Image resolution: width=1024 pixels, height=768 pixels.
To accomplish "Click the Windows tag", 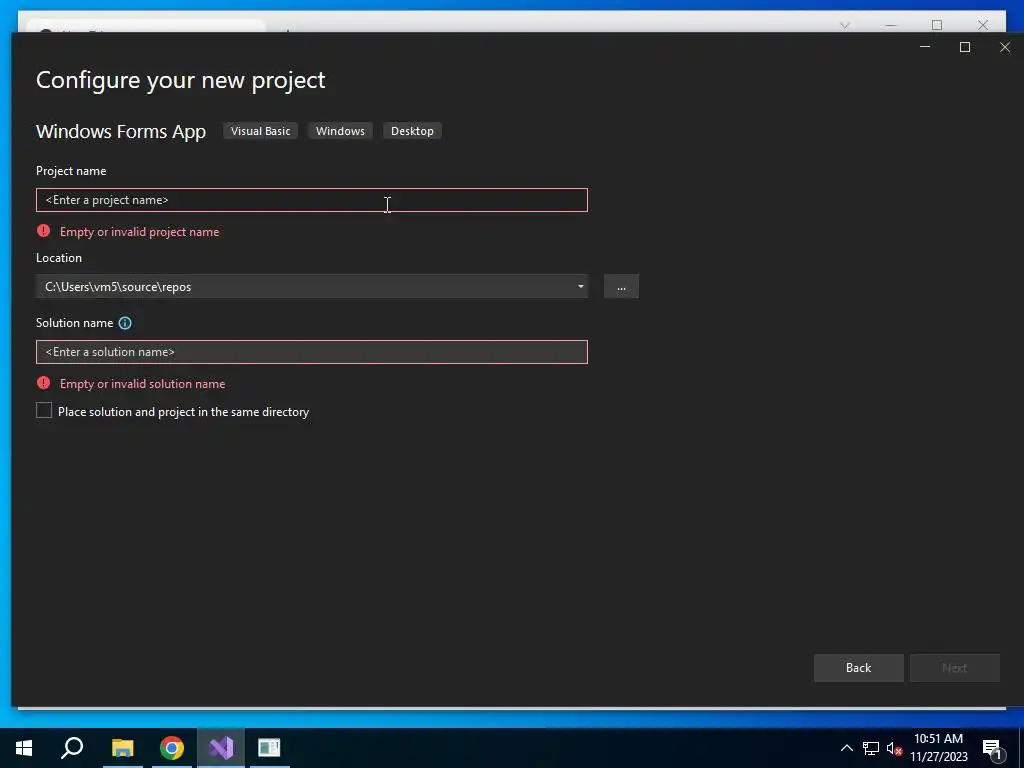I will click(340, 131).
